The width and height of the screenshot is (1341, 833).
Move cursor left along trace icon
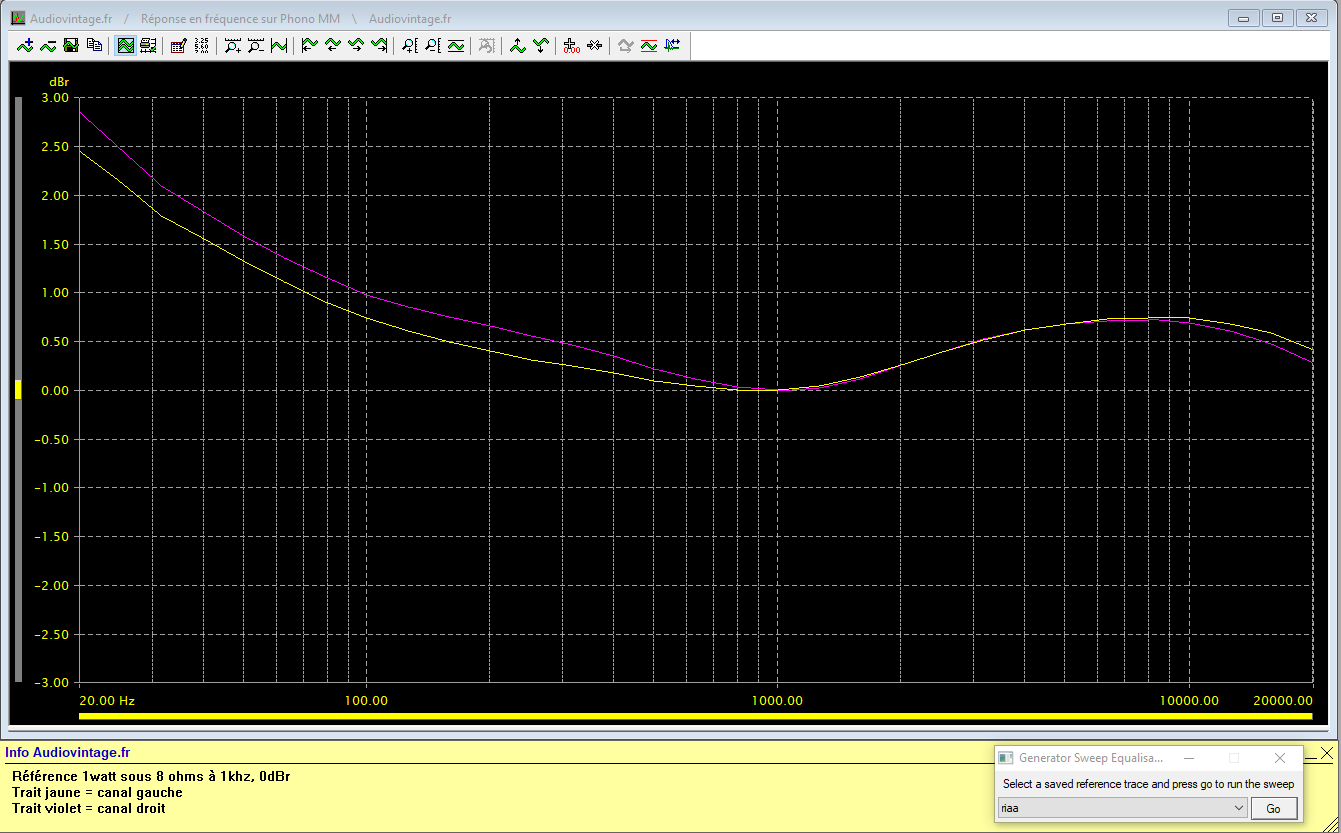333,45
